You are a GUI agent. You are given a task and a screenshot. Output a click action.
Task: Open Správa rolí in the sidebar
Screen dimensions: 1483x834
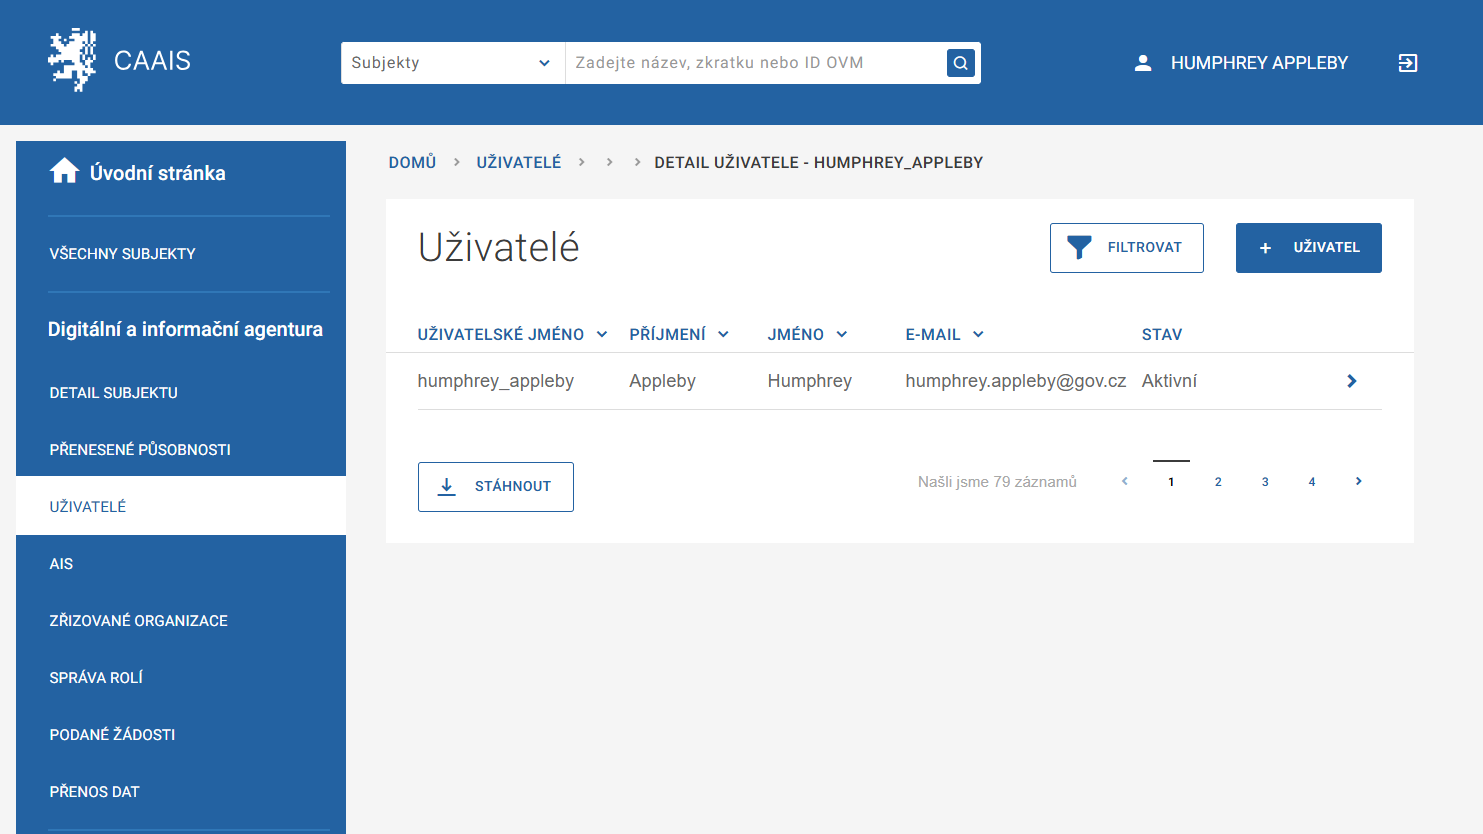[x=96, y=678]
